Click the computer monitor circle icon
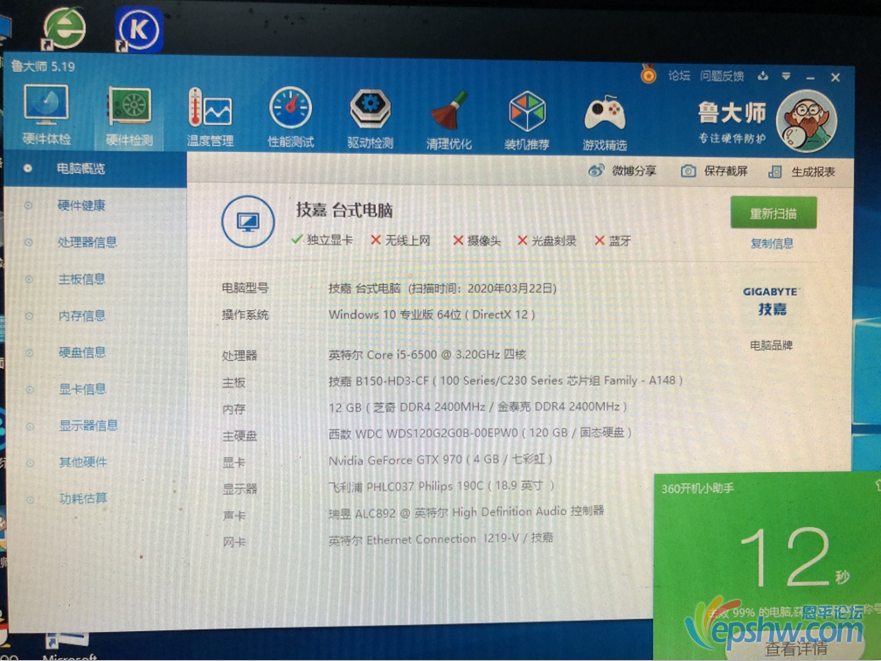 click(x=248, y=222)
